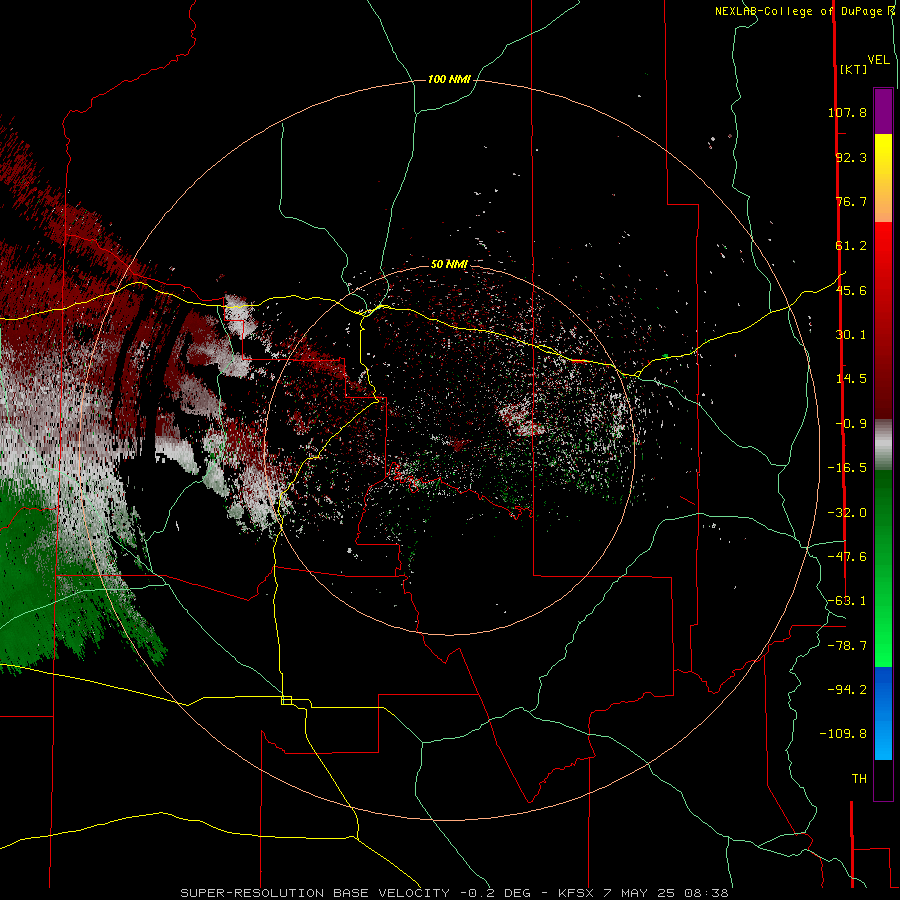This screenshot has height=900, width=900.
Task: Click the Super-Resolution Base Velocity caption
Action: 454,893
